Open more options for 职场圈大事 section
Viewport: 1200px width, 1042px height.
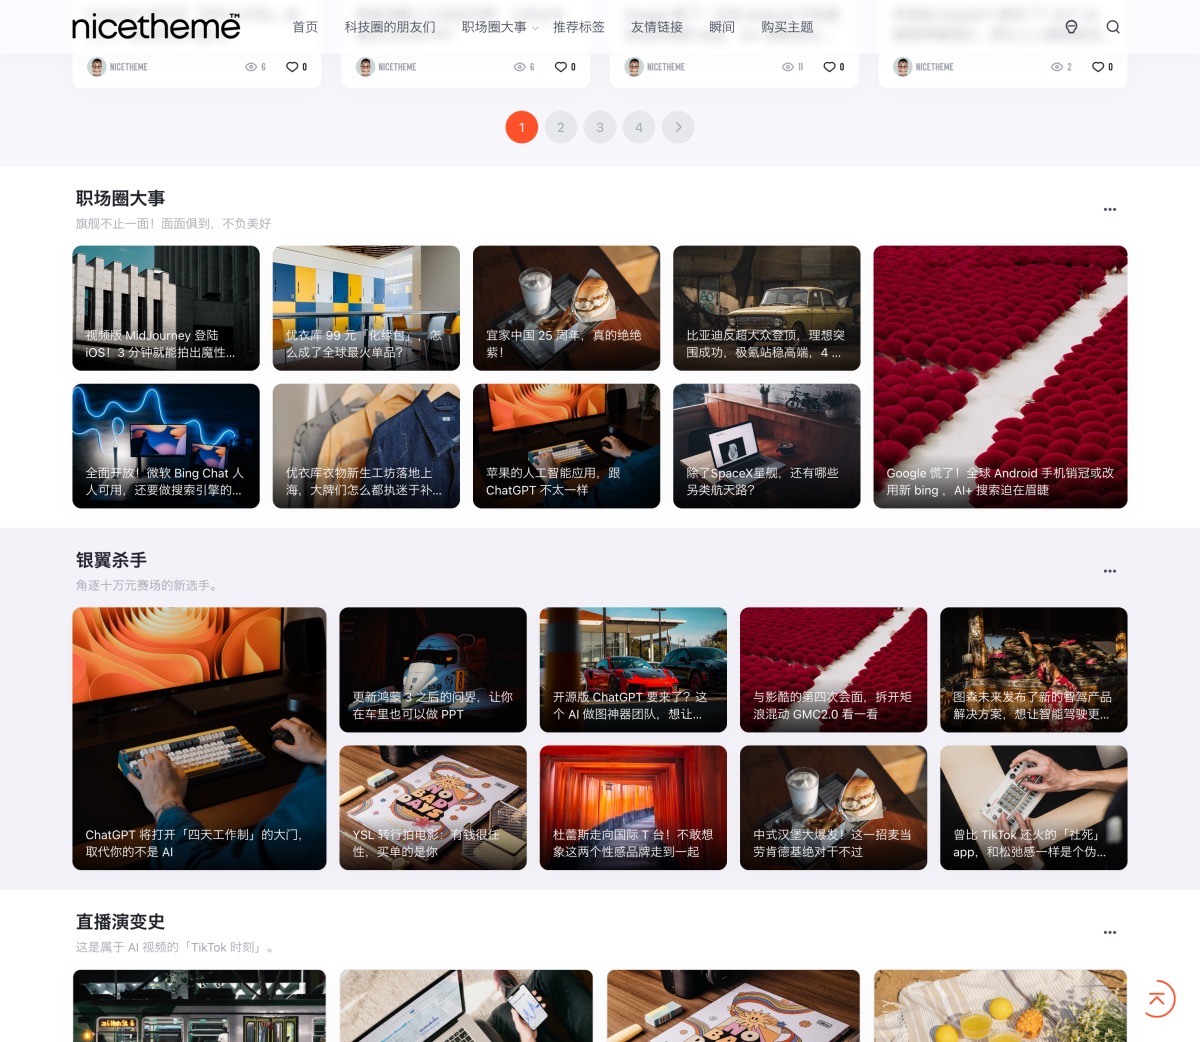(x=1109, y=209)
